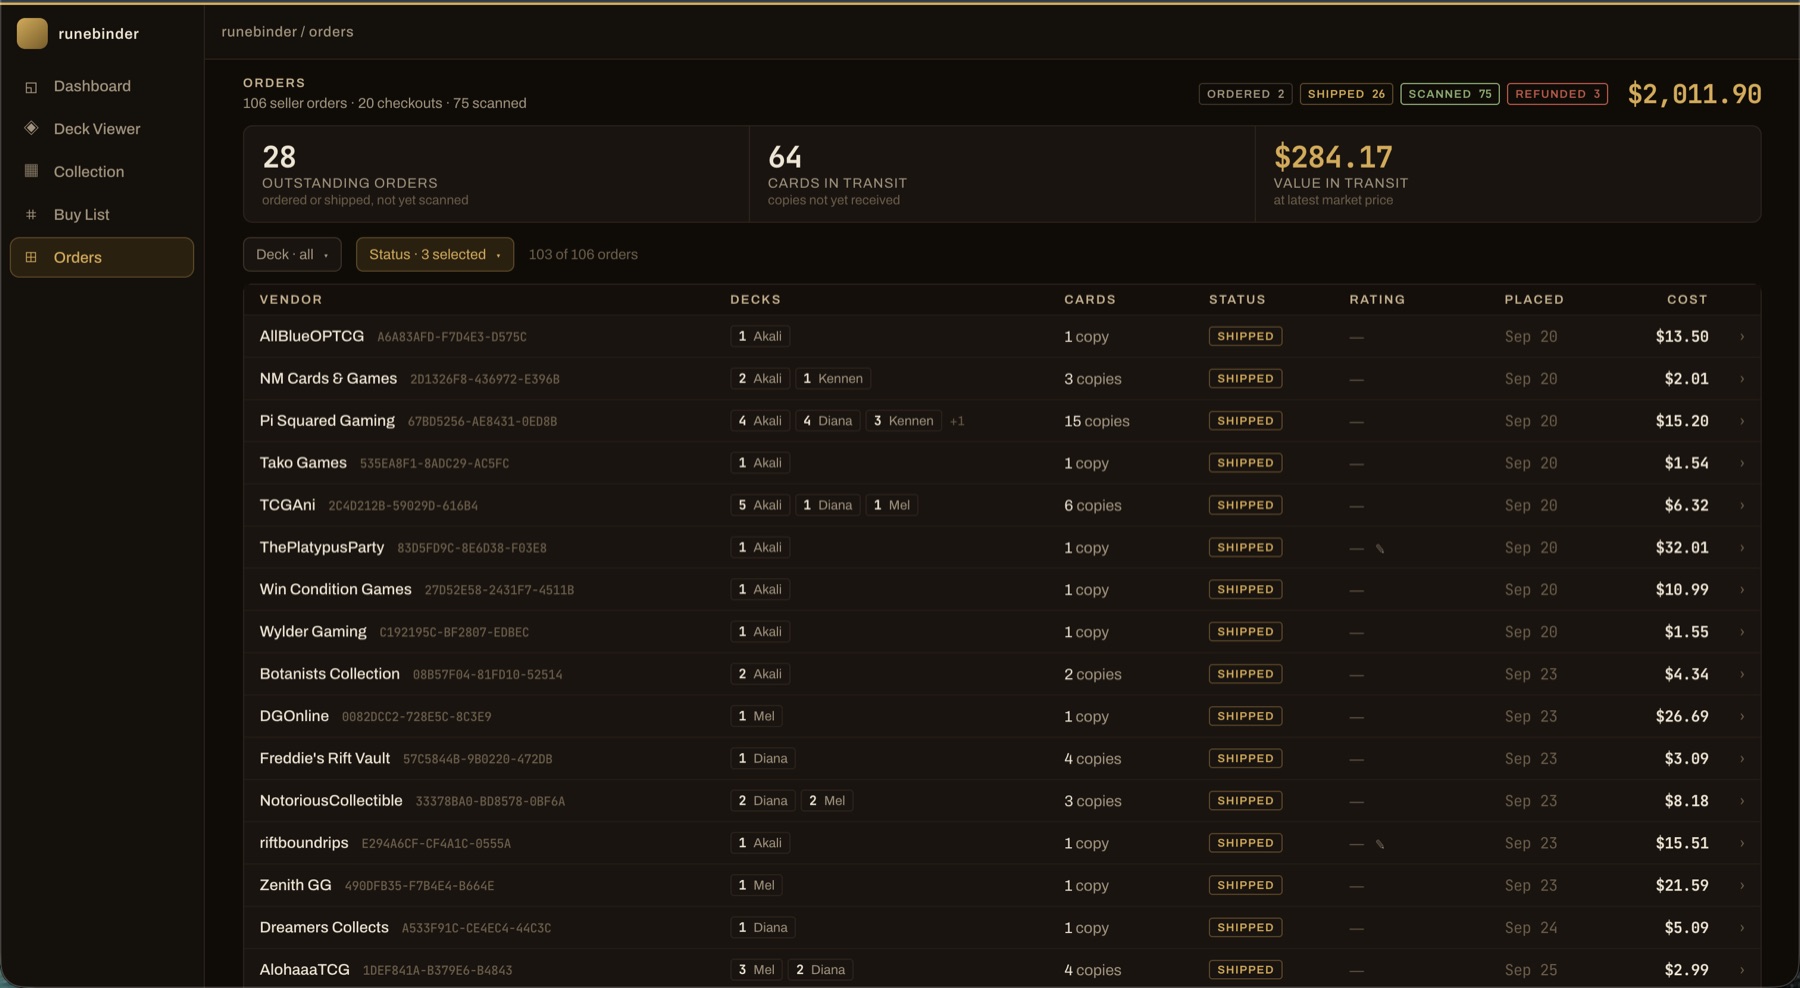Click the 1 Kennen tag for NM Cards & Games
Image resolution: width=1800 pixels, height=988 pixels.
833,379
